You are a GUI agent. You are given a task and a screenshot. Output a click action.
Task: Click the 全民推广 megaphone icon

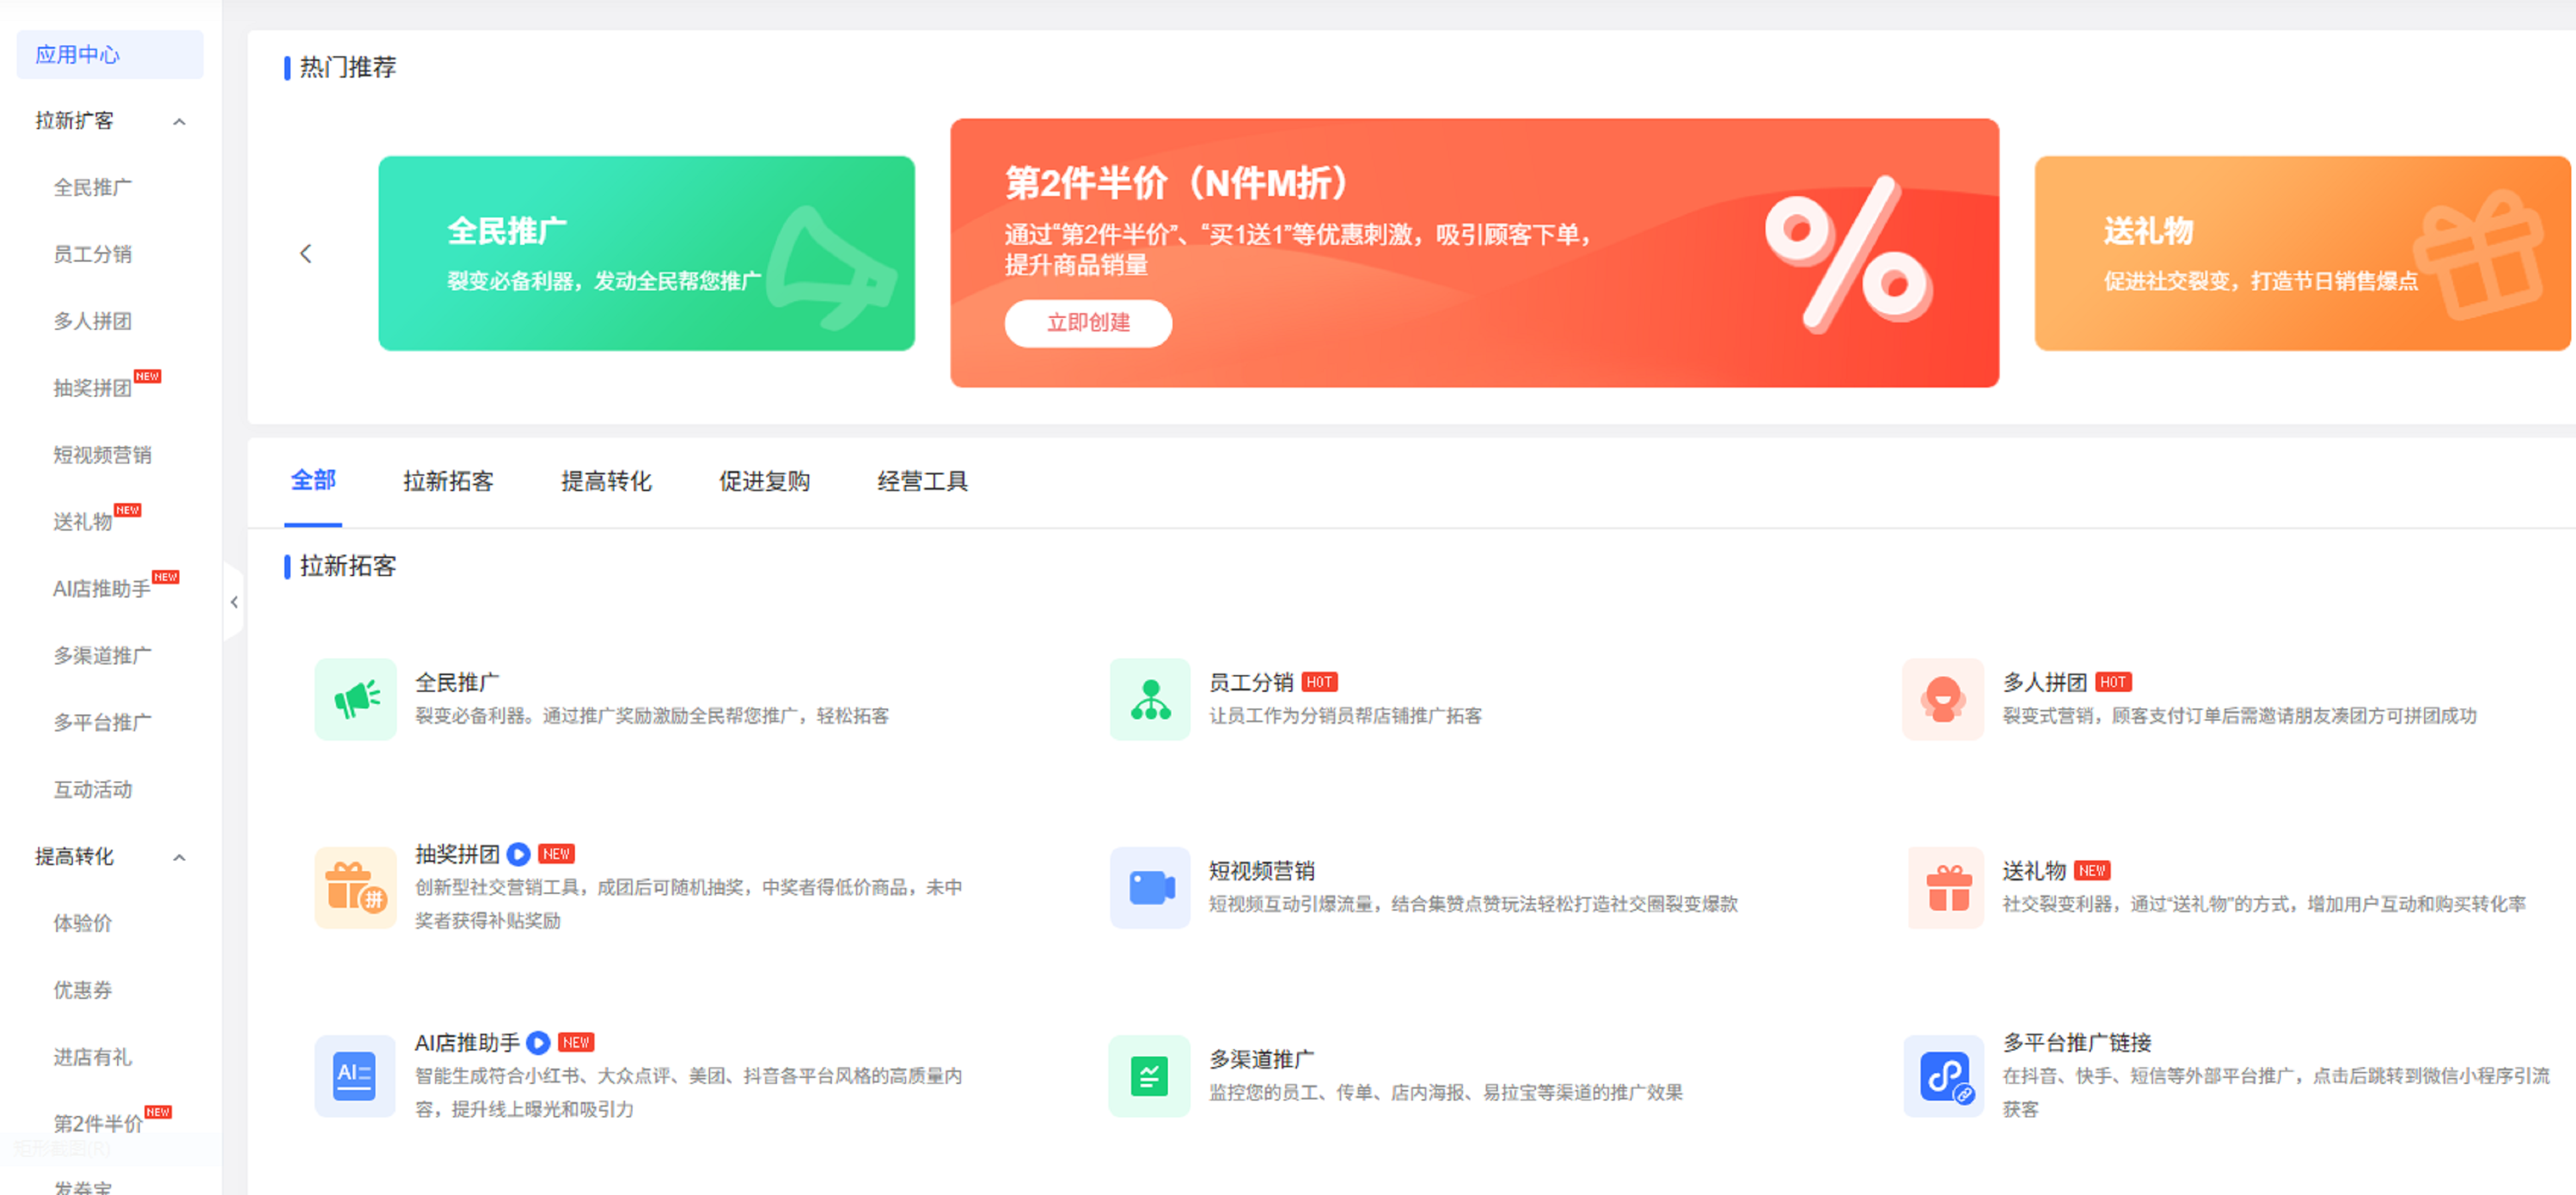355,699
